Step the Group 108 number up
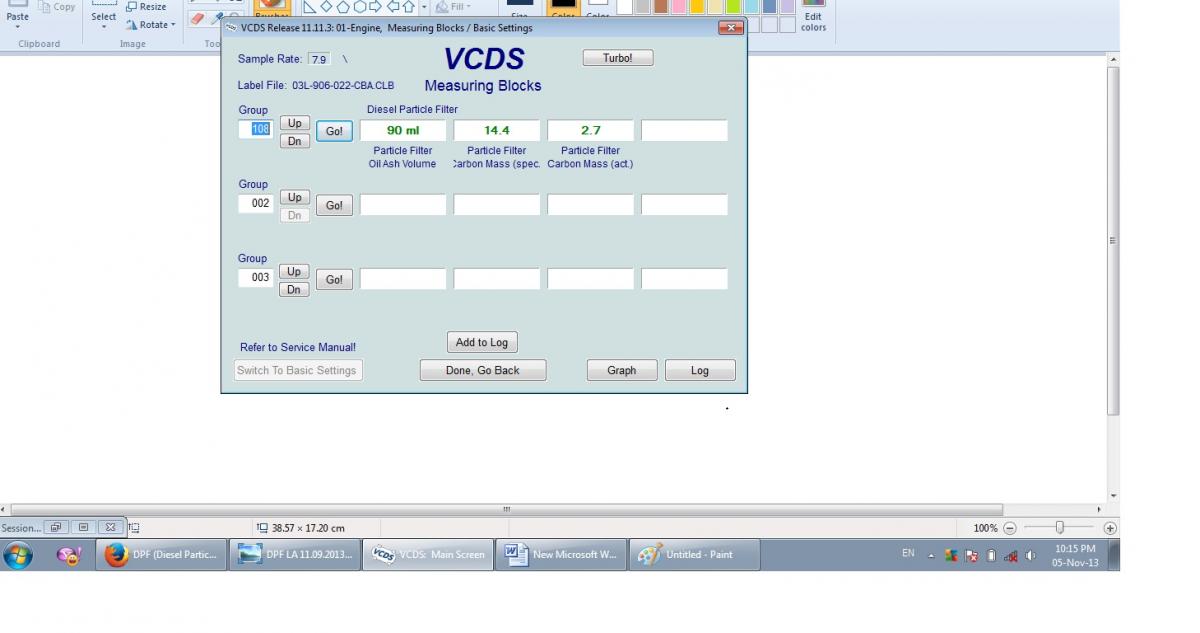 [x=294, y=123]
